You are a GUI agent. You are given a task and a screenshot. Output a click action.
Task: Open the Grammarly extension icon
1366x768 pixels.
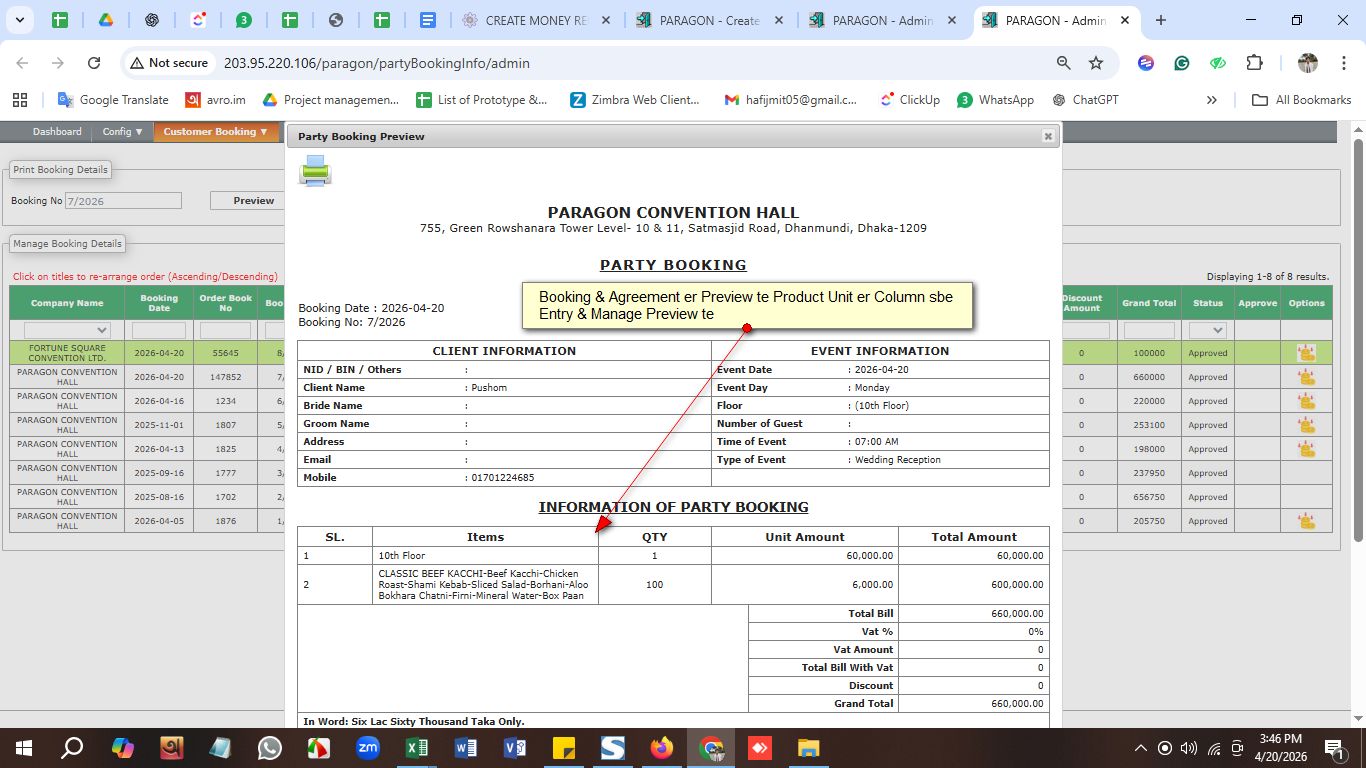pos(1182,63)
